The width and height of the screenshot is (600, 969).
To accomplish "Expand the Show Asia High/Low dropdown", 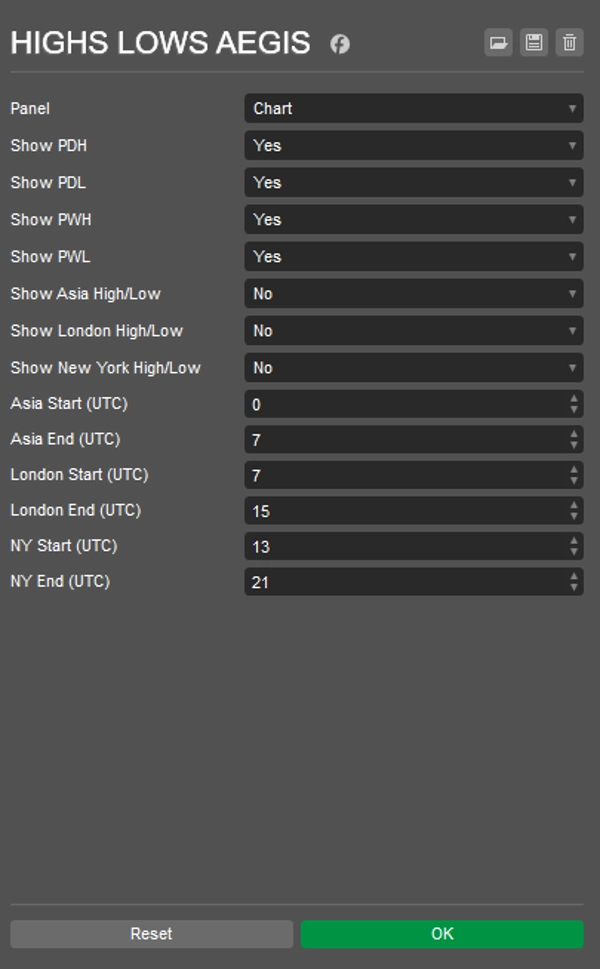I will coord(413,294).
